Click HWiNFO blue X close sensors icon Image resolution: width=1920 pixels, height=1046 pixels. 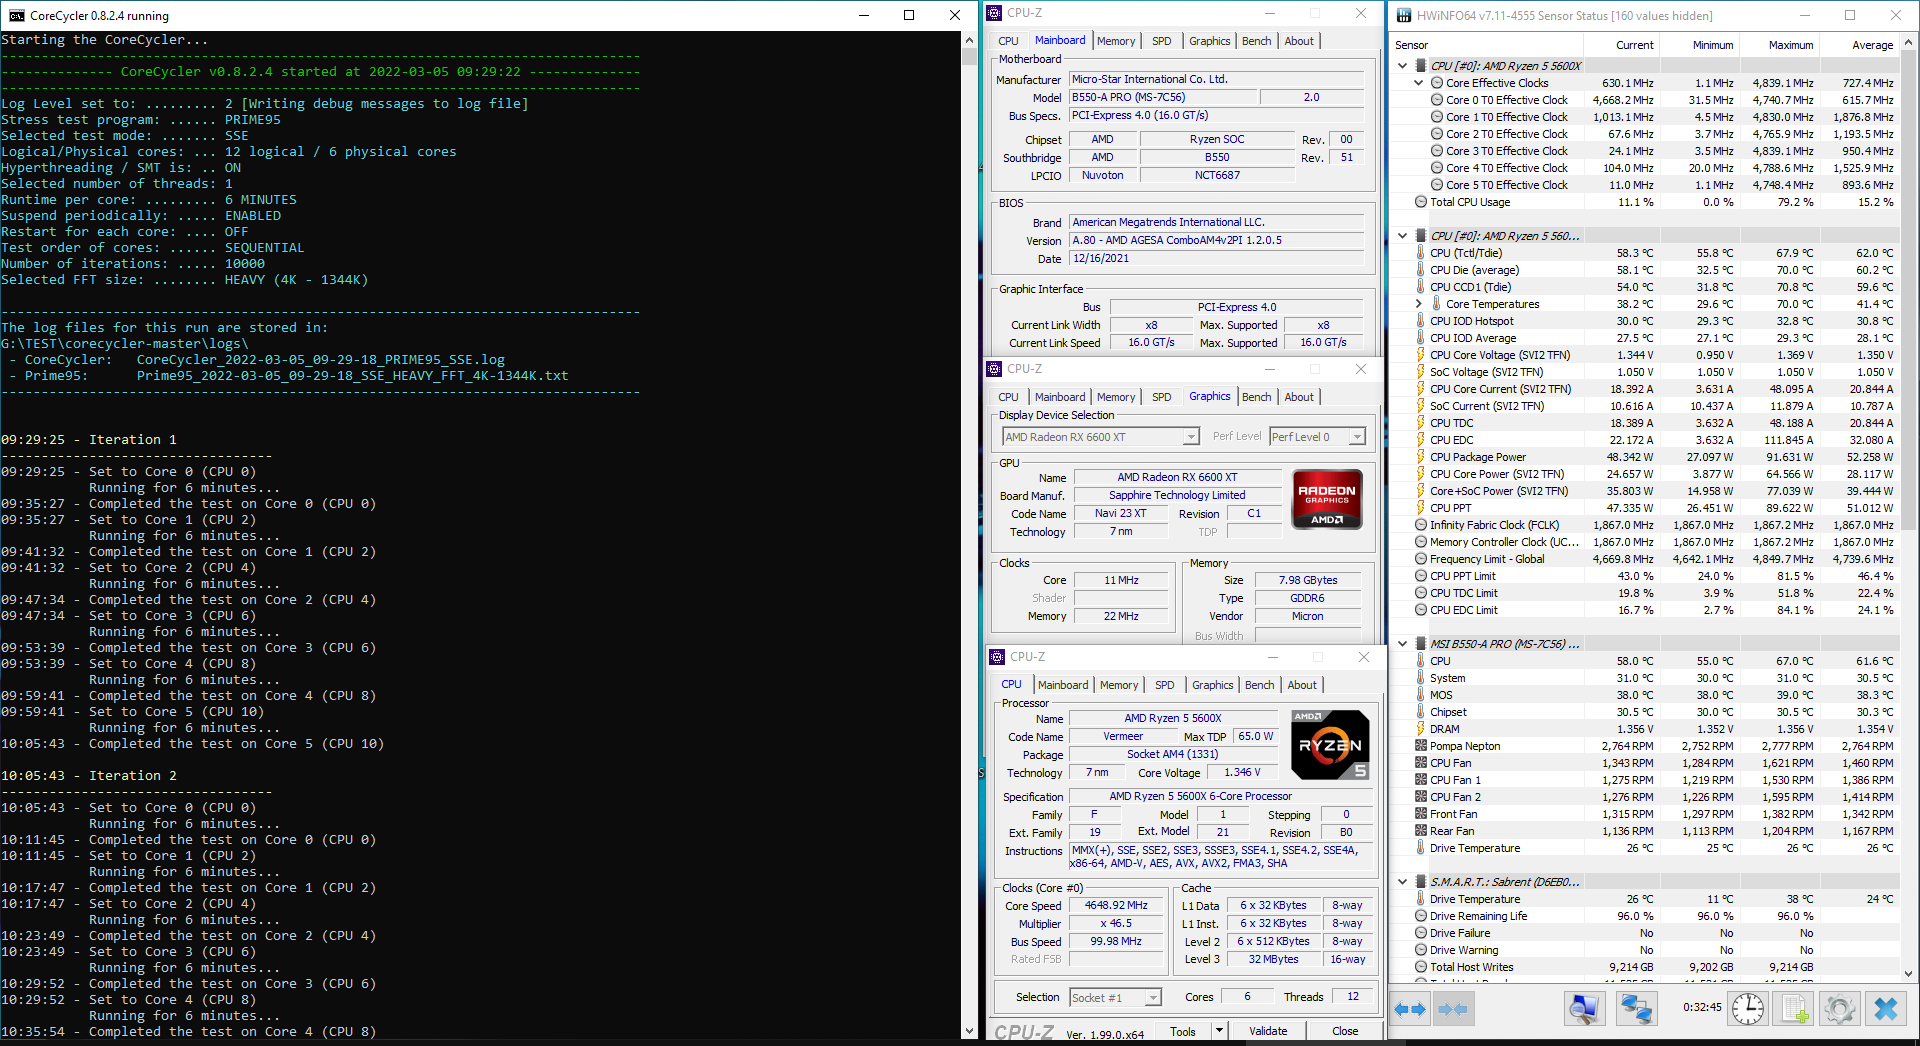click(x=1886, y=1009)
